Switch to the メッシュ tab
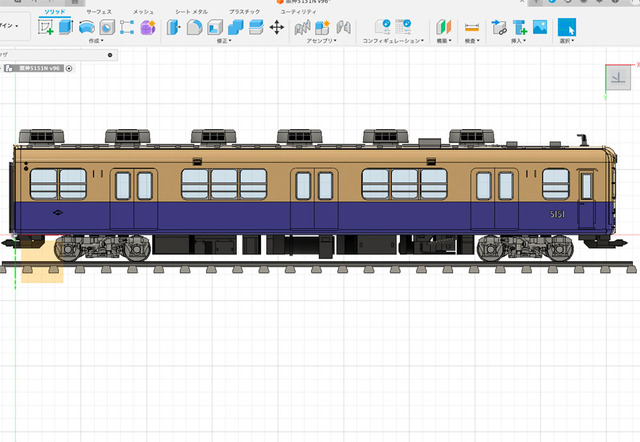The height and width of the screenshot is (442, 640). pos(143,12)
